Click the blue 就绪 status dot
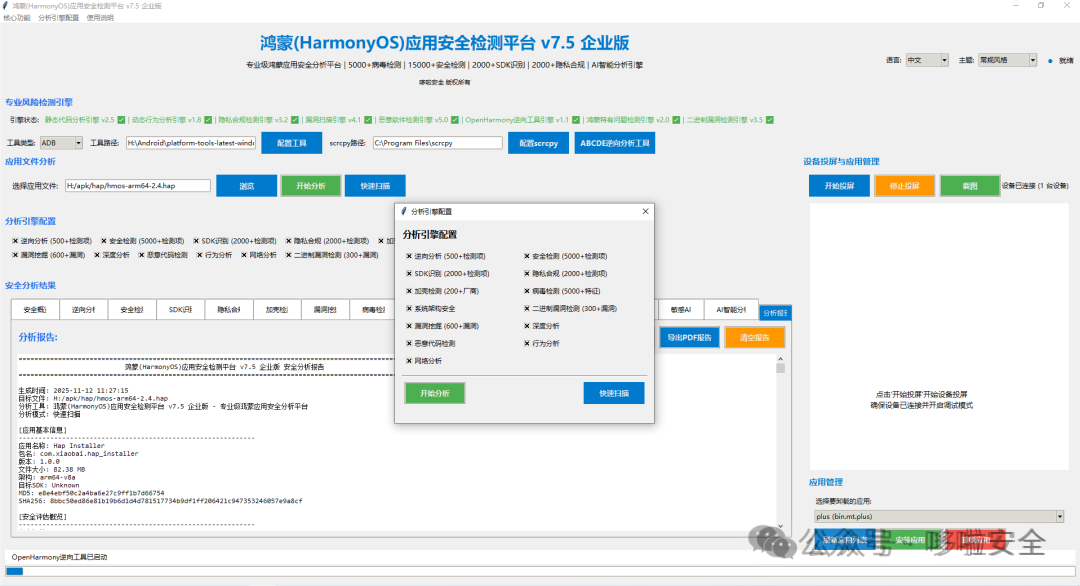 [x=1050, y=61]
